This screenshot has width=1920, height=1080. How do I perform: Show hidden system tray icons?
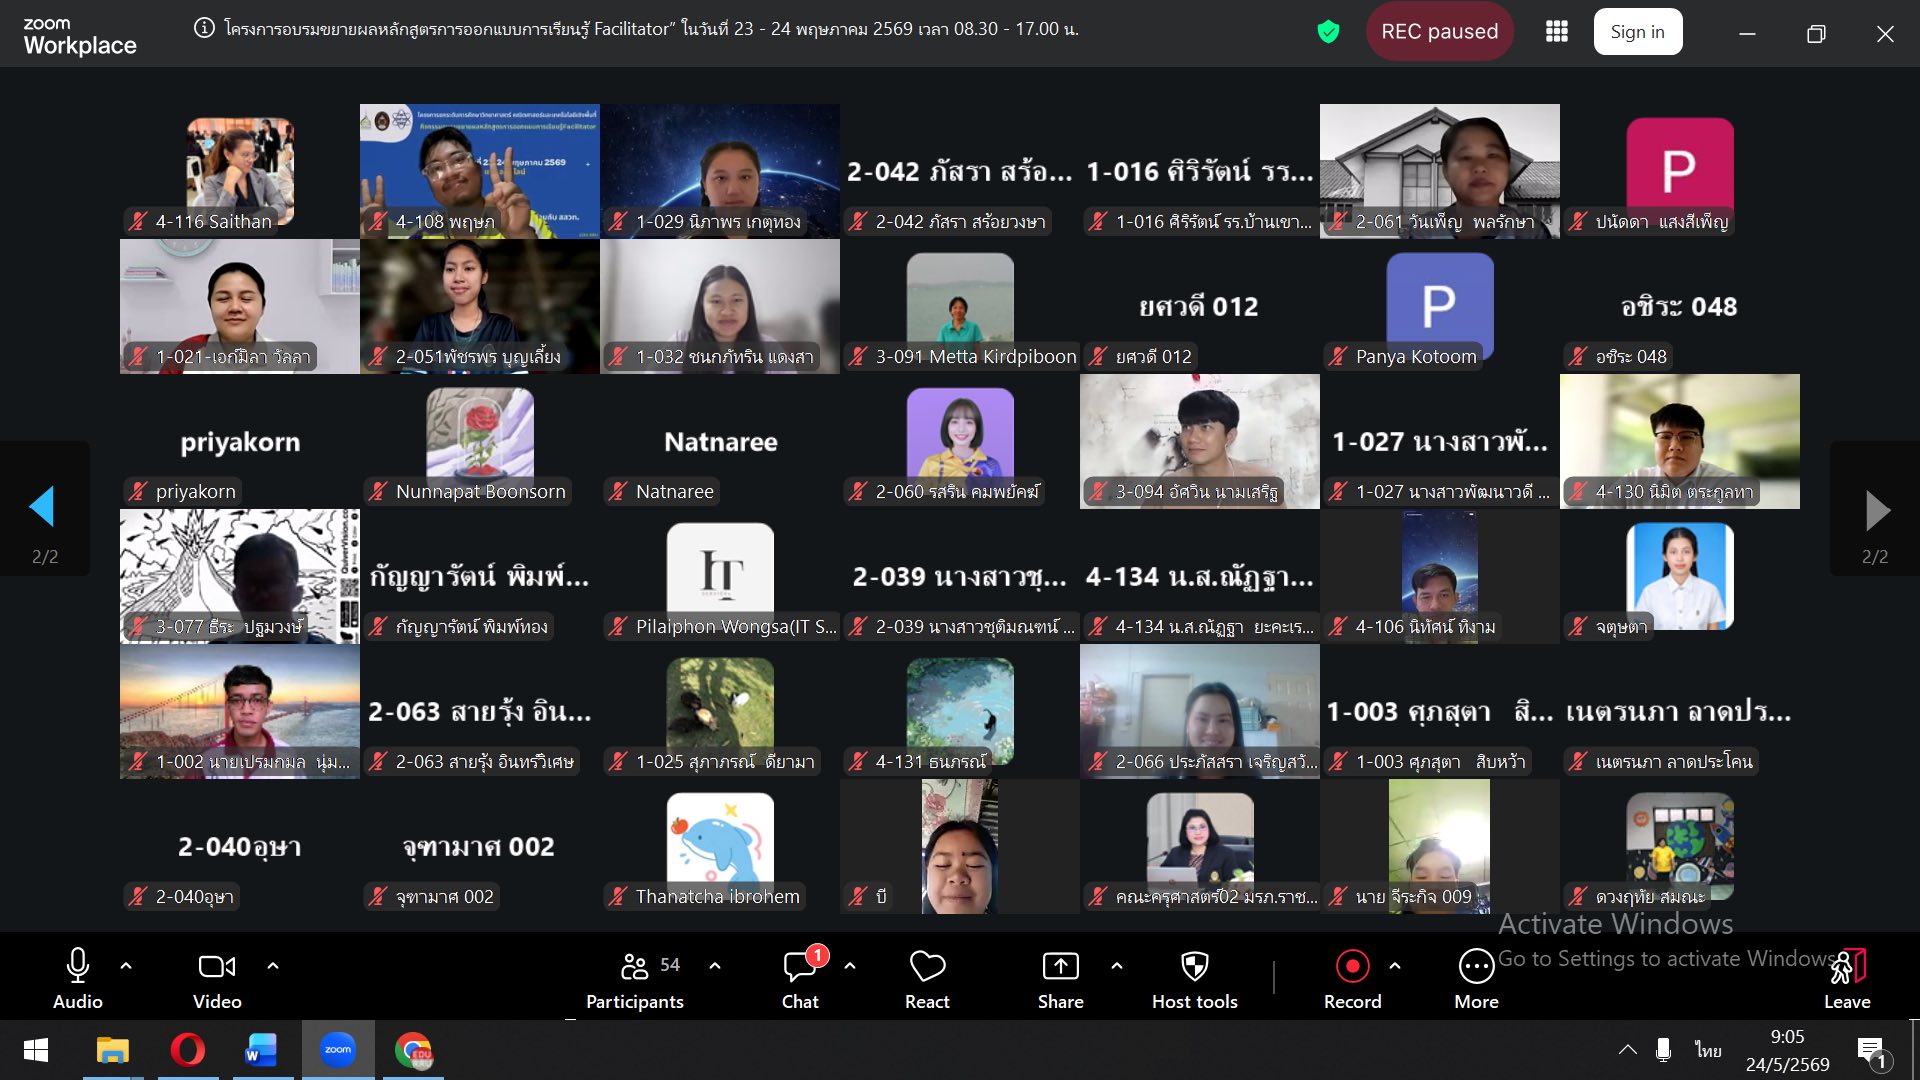1628,1050
